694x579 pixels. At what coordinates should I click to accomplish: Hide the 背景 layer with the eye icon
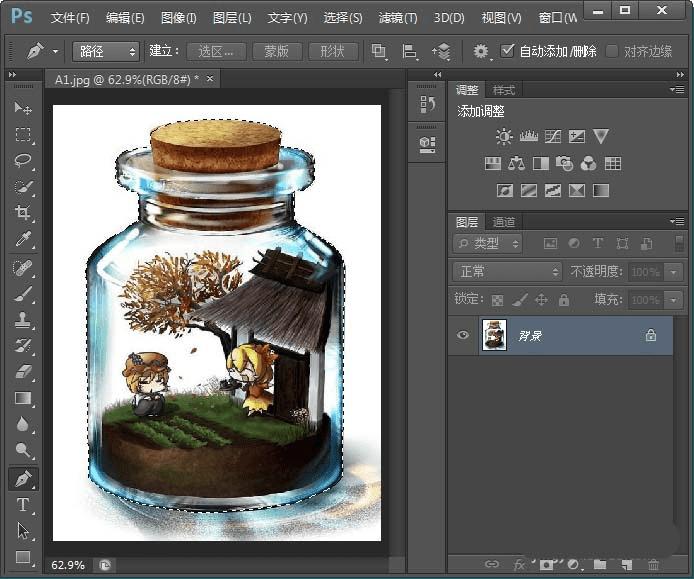[462, 336]
